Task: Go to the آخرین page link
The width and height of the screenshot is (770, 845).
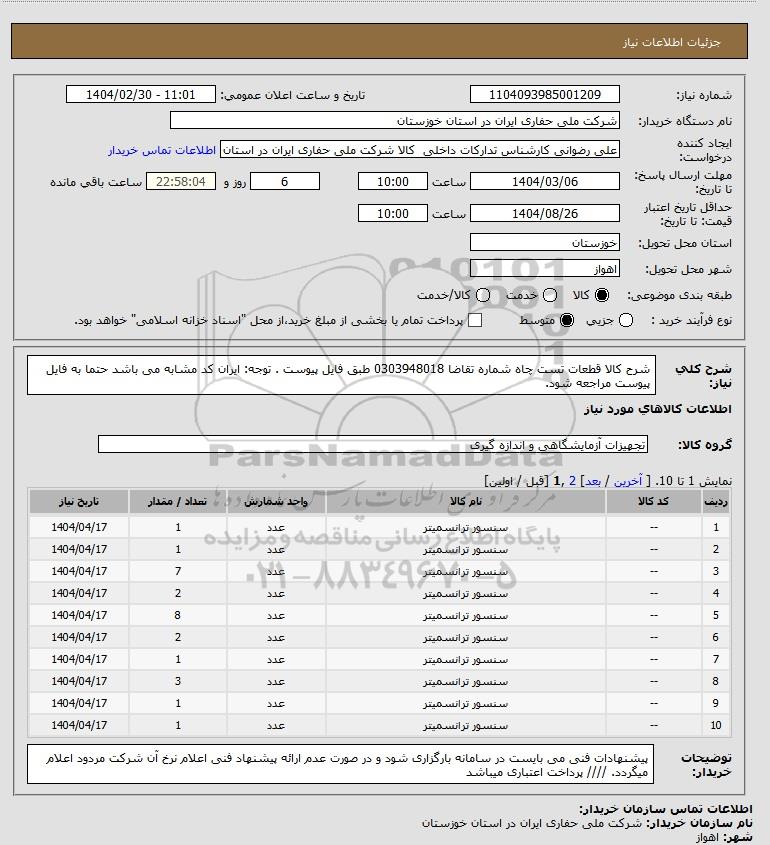Action: point(628,481)
